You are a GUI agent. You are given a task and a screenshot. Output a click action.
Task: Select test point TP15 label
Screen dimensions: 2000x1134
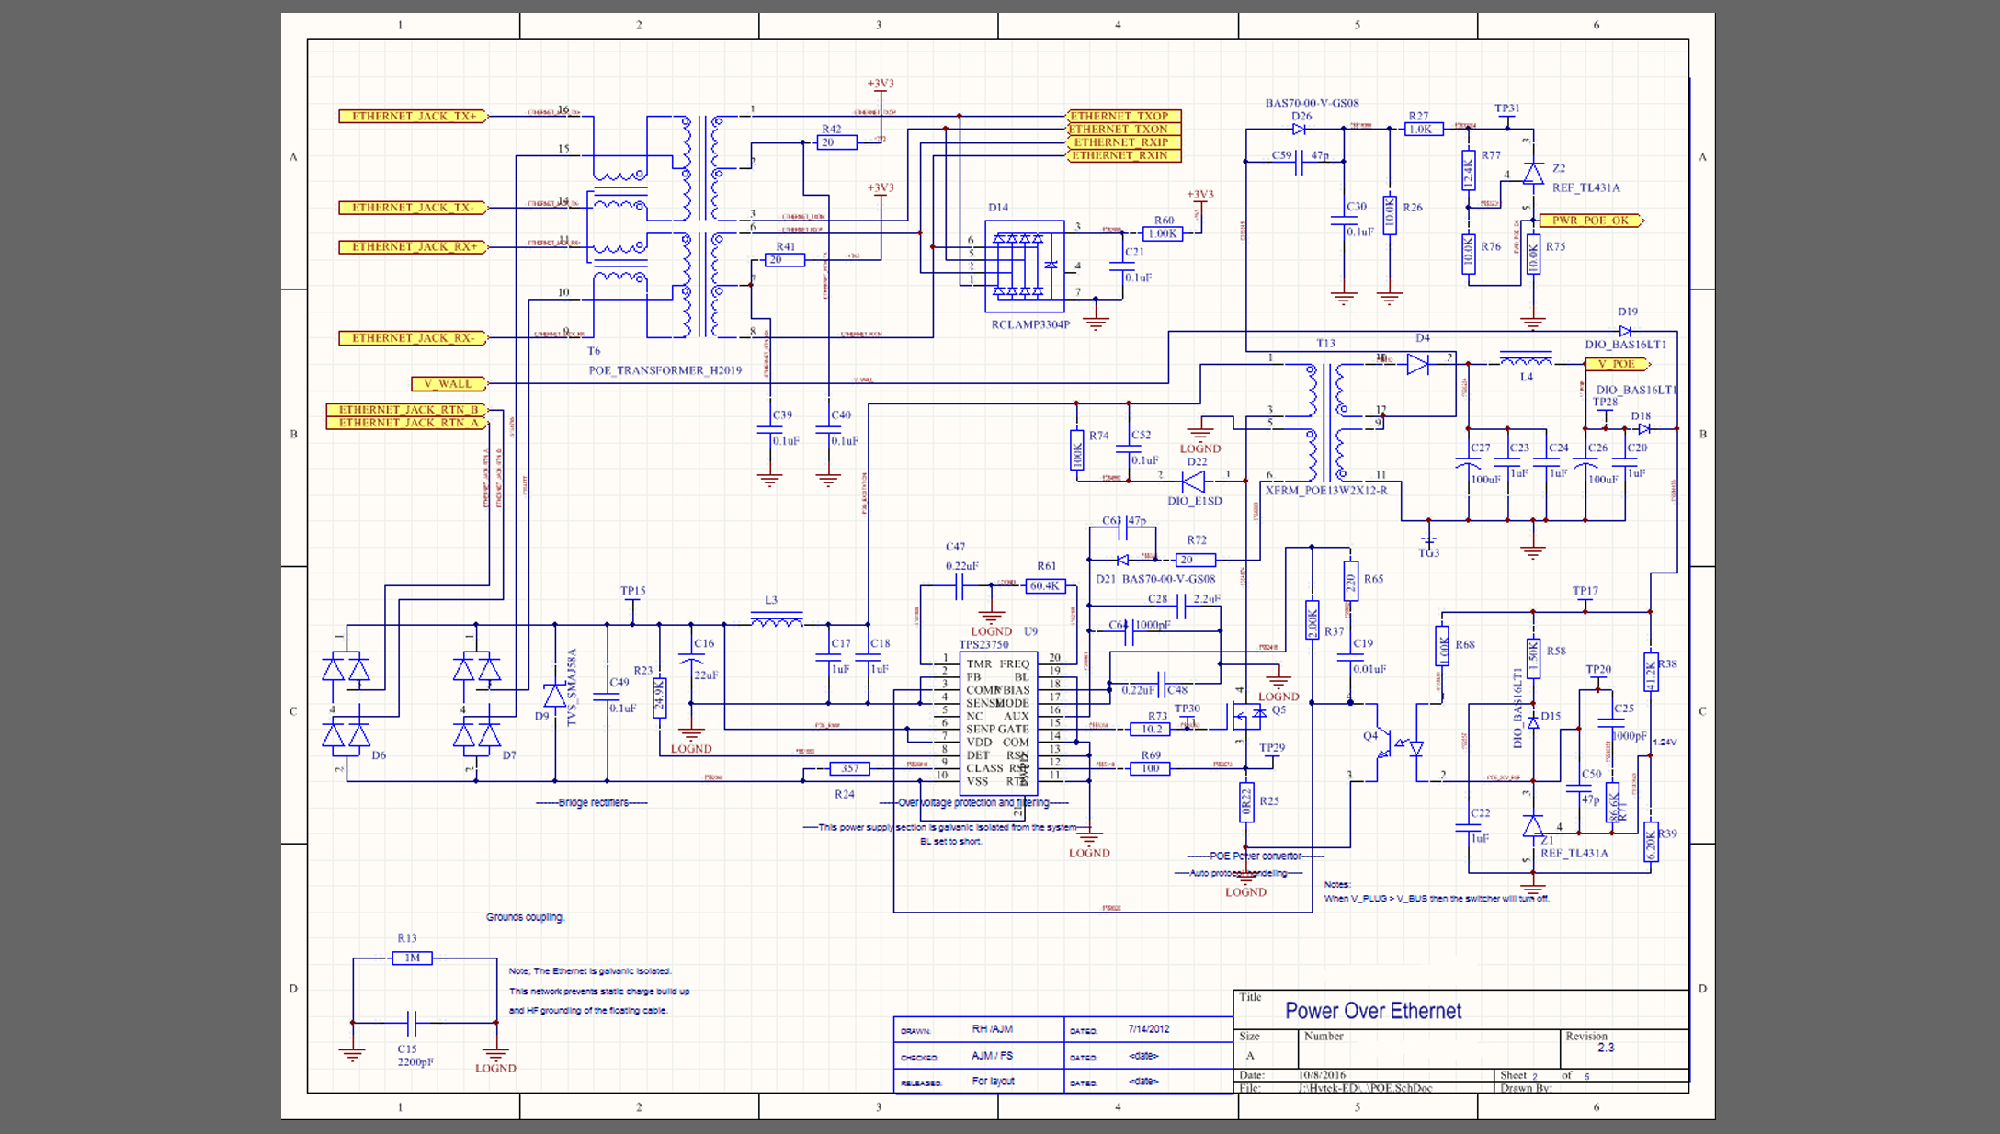tap(633, 591)
